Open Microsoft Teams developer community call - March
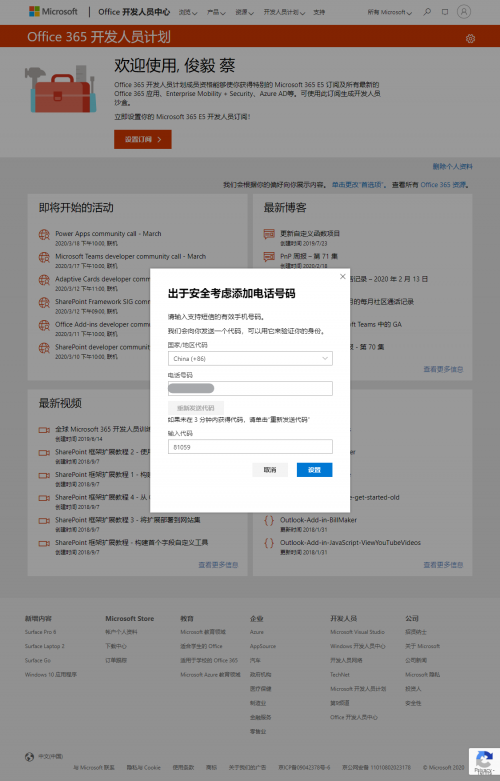The width and height of the screenshot is (500, 781). [130, 257]
